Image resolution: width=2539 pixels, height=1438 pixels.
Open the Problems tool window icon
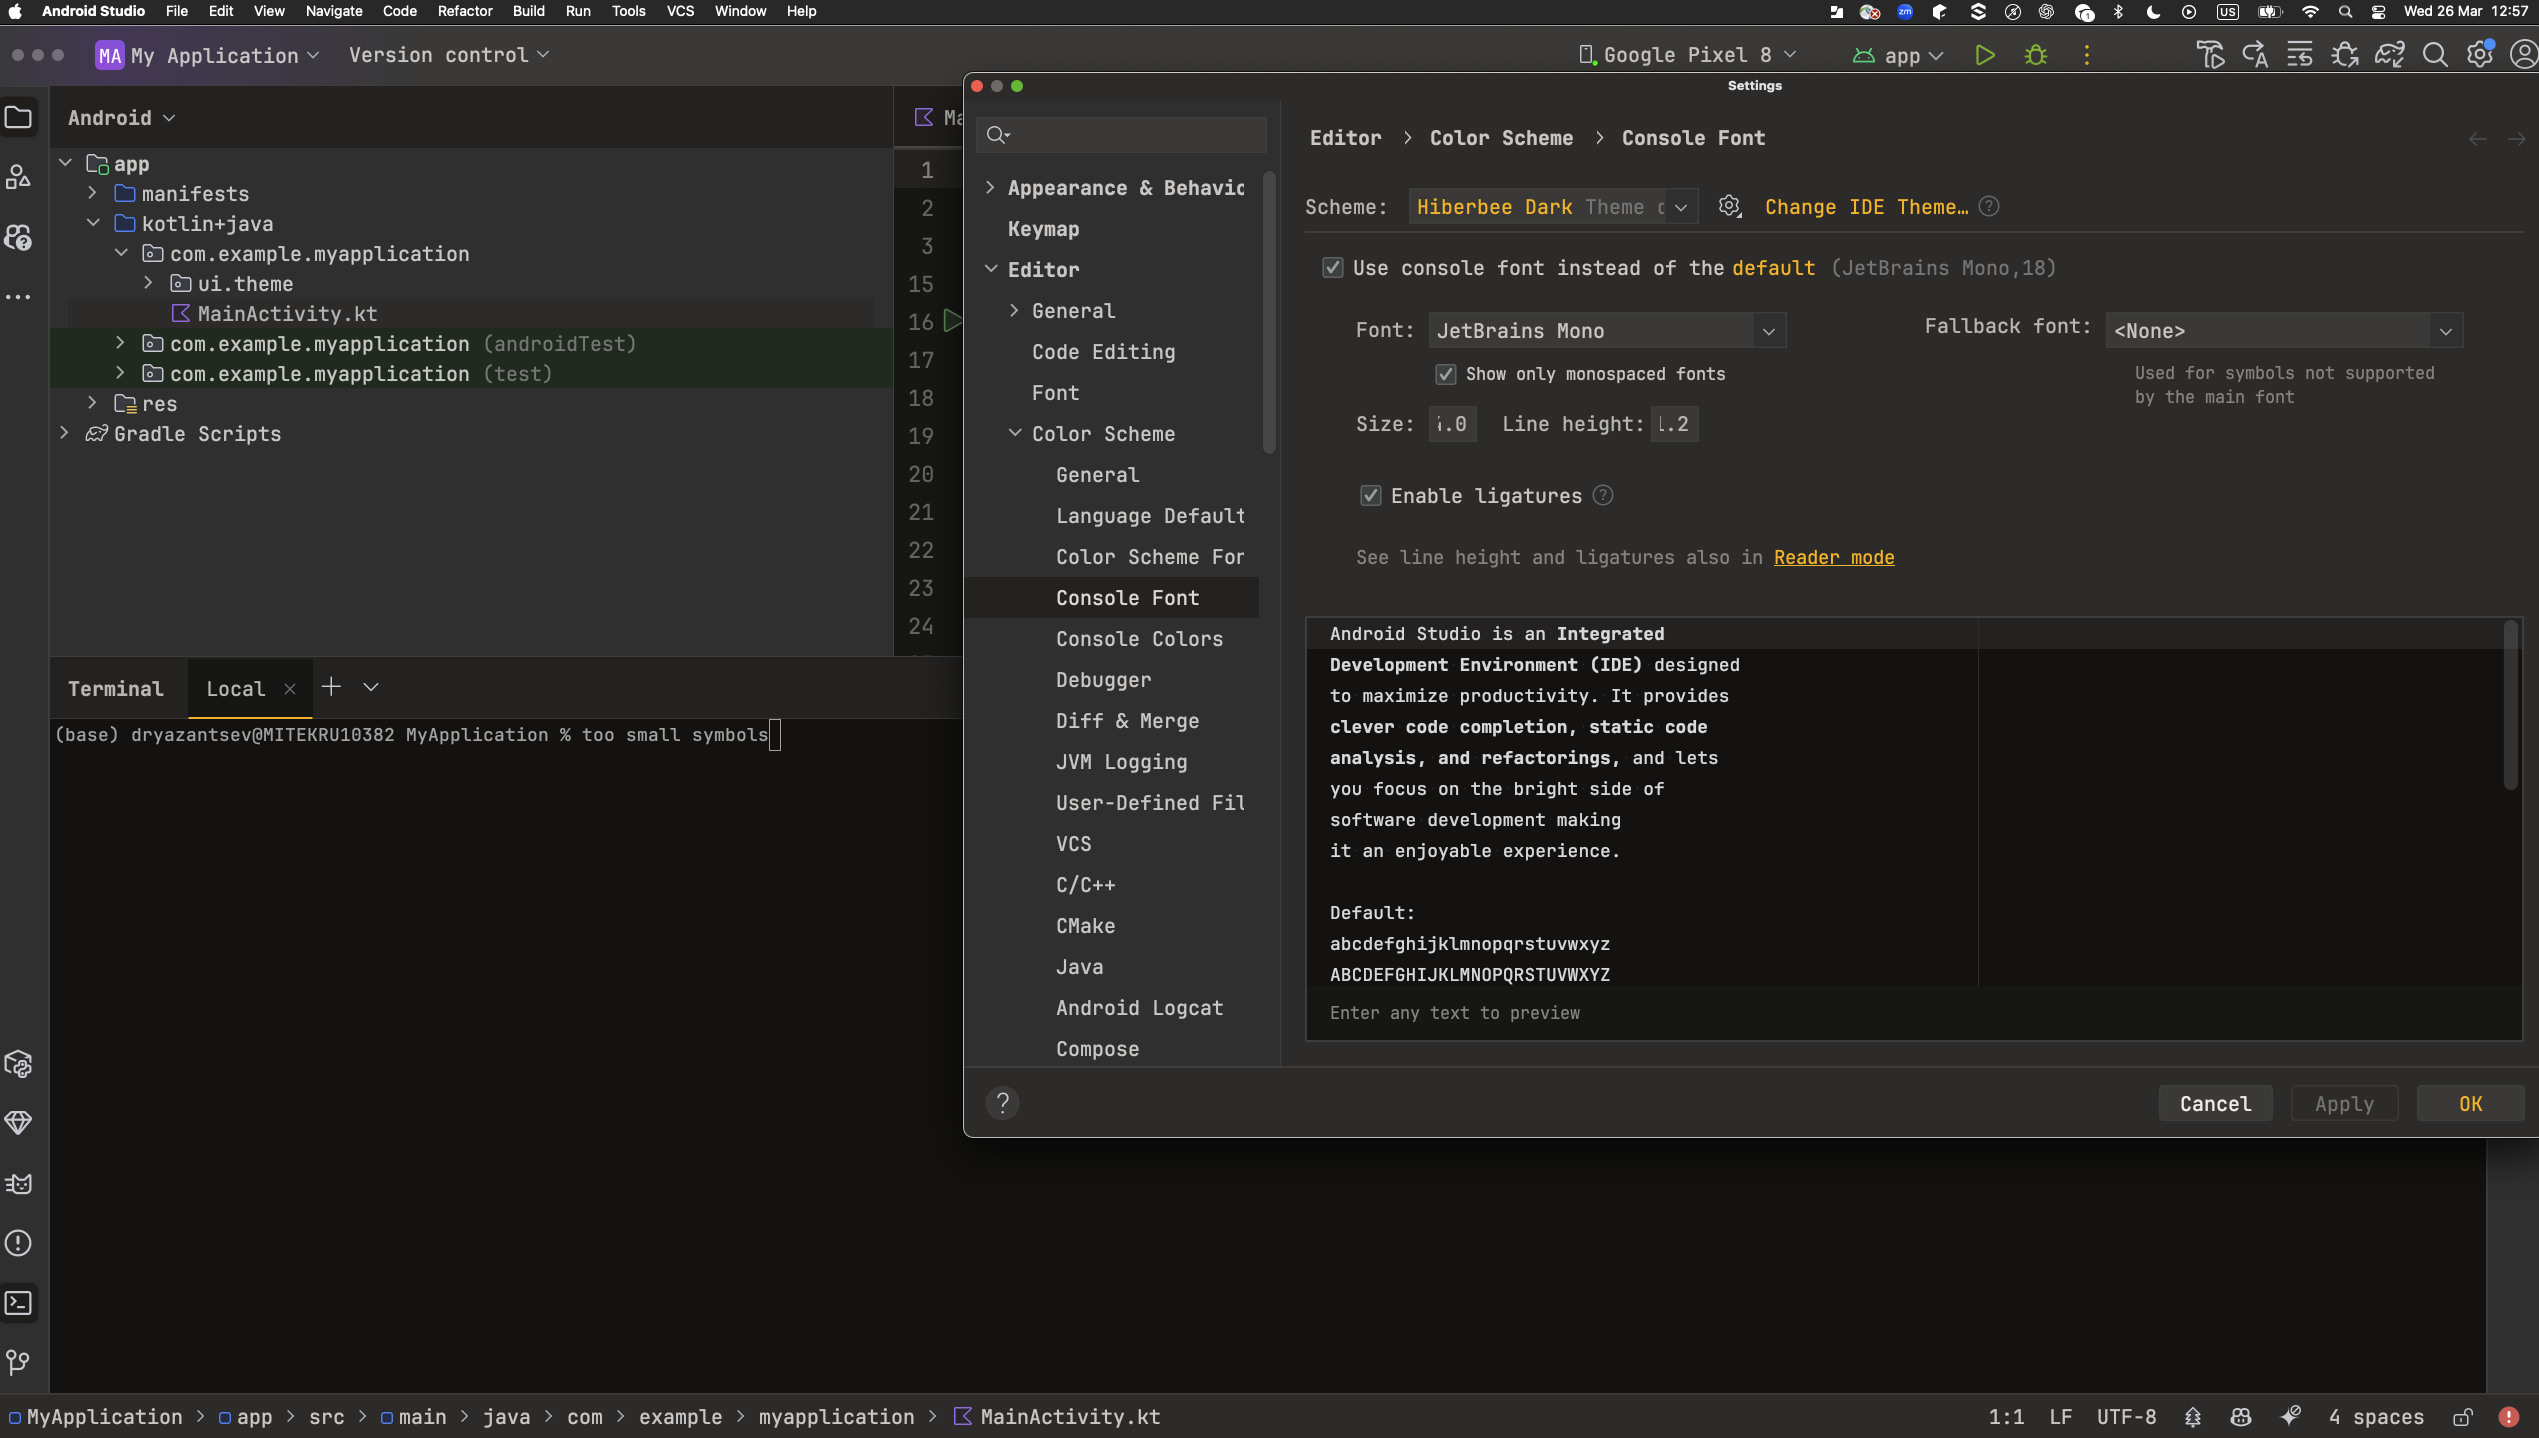19,1243
